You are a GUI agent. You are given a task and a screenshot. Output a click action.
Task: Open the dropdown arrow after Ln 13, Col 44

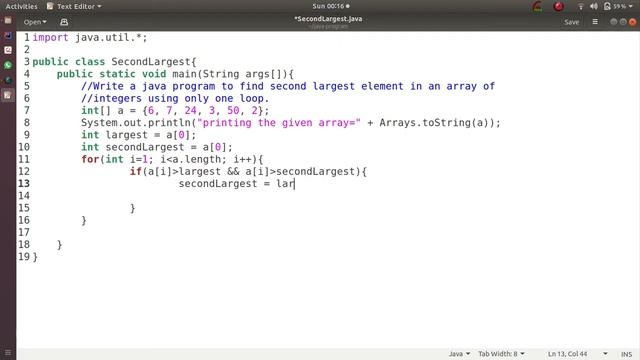(x=605, y=354)
